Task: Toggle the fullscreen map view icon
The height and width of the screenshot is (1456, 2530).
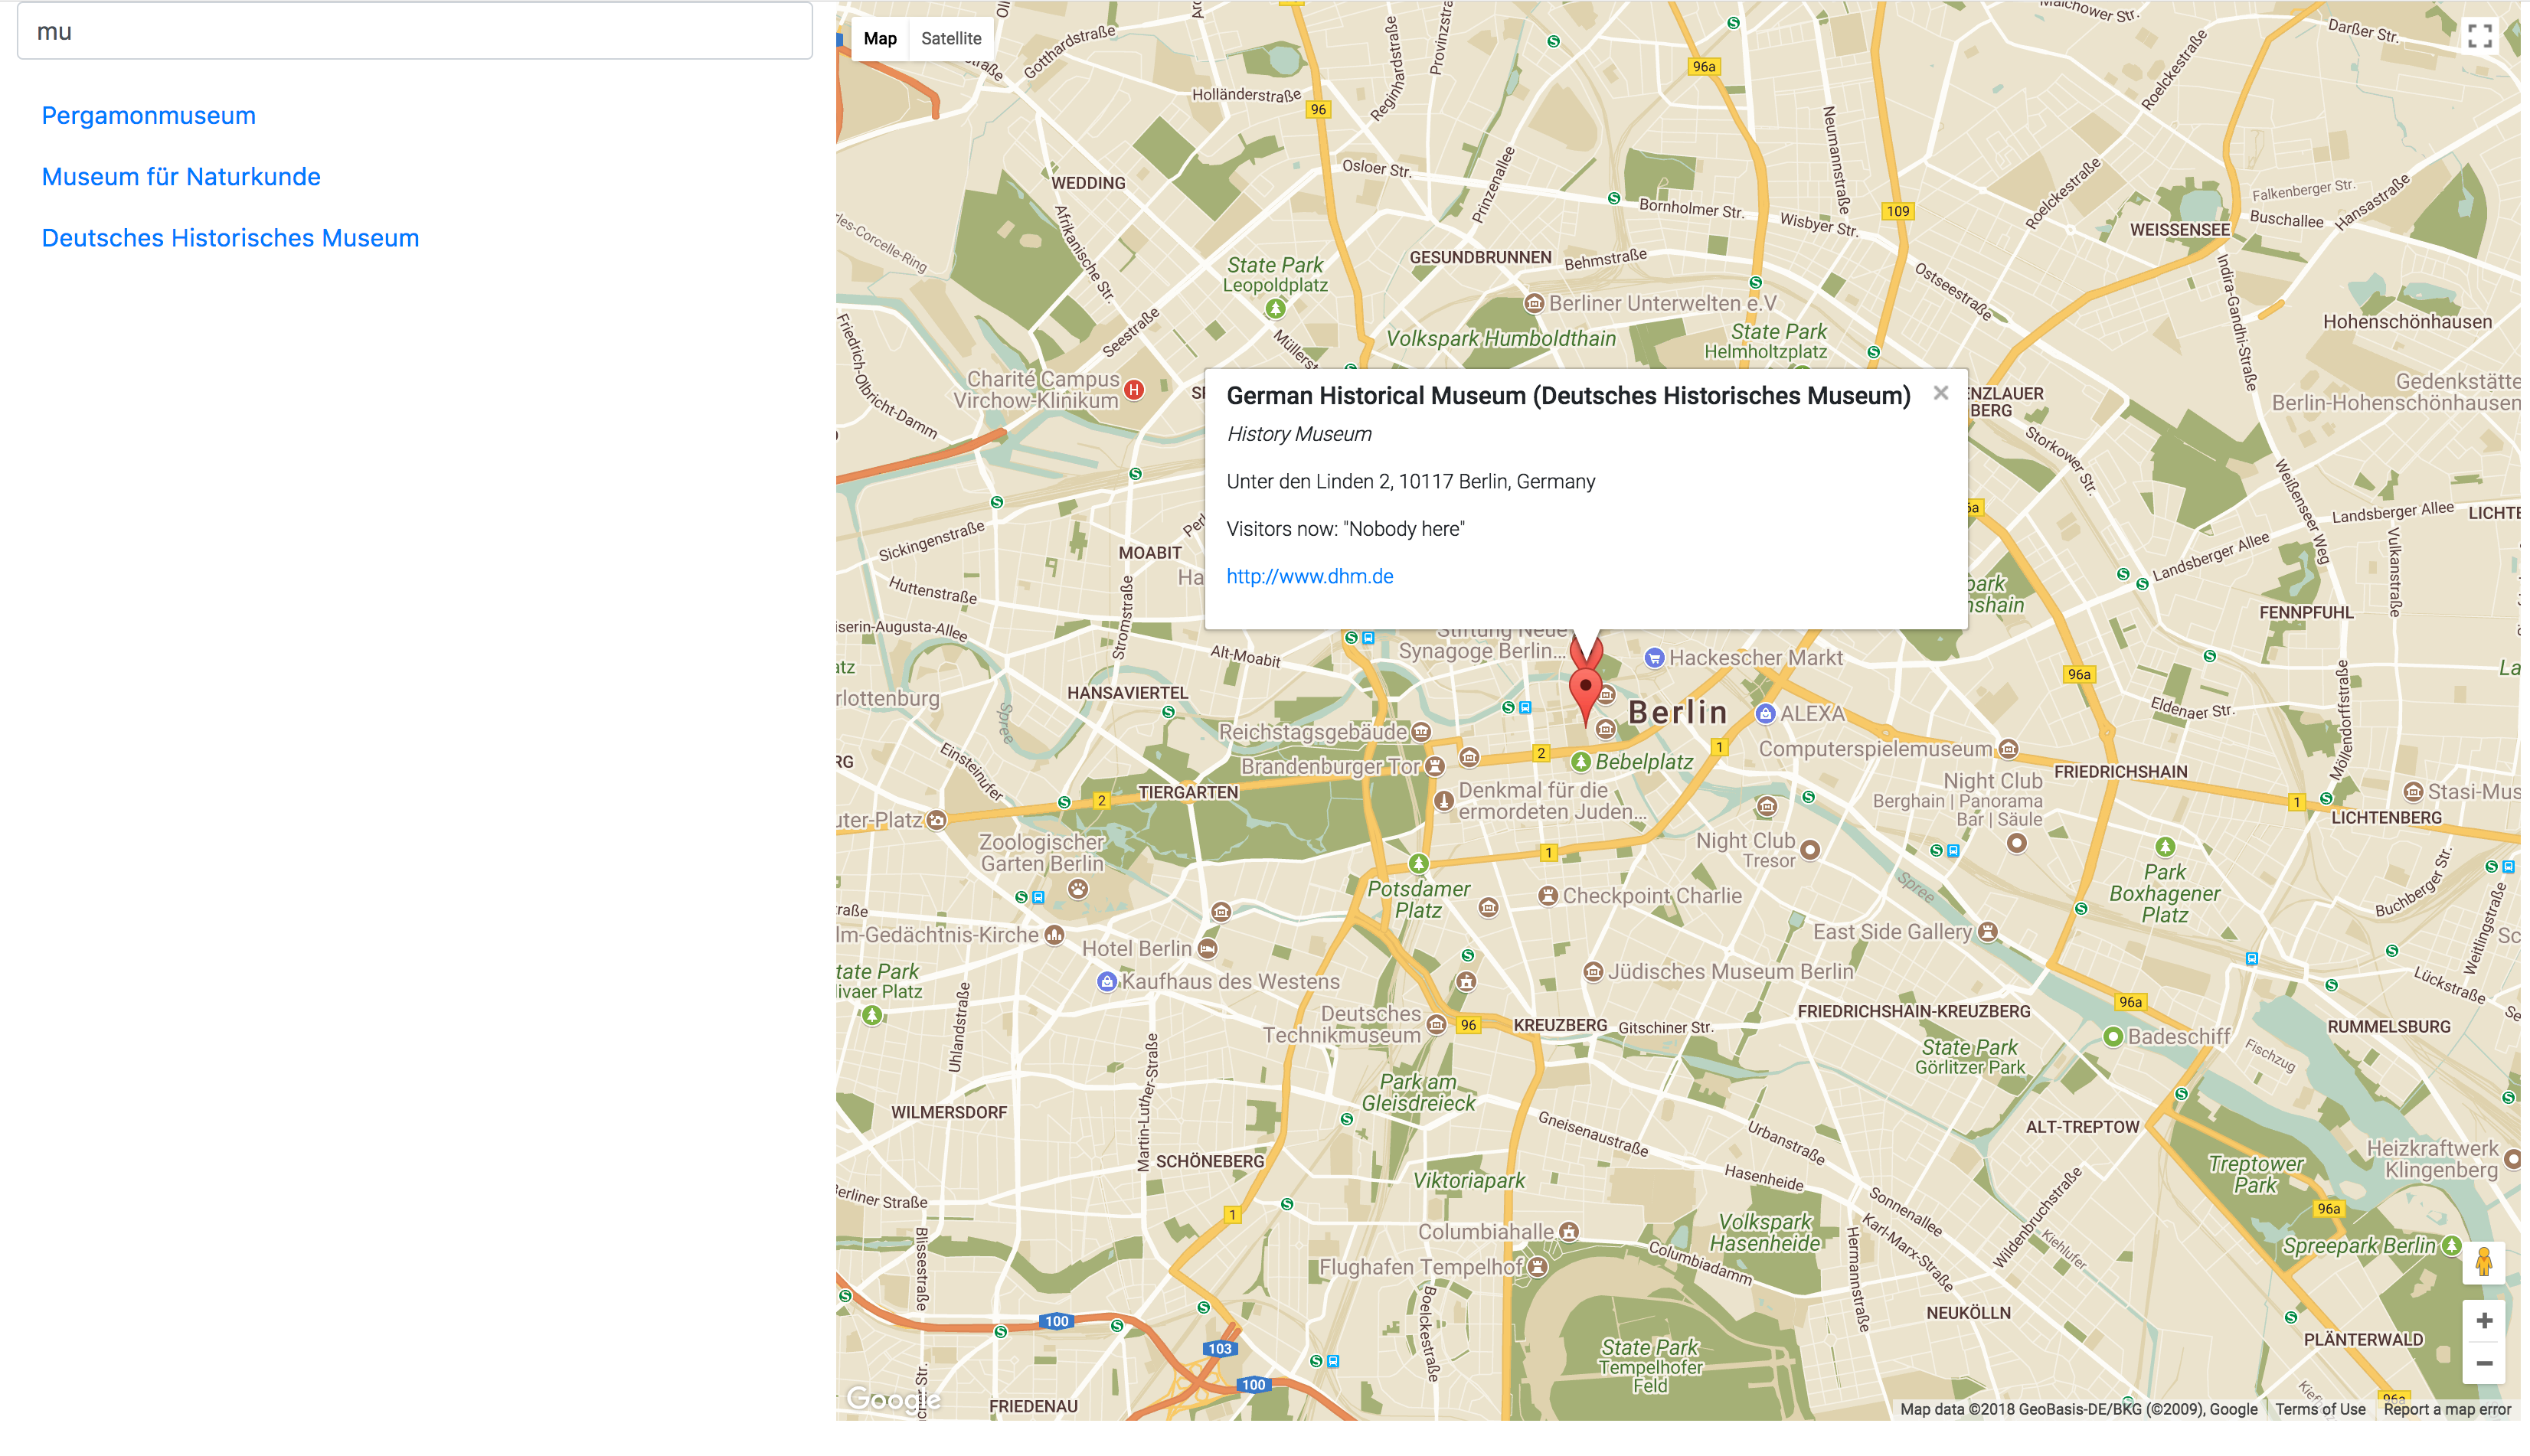Action: [2479, 36]
